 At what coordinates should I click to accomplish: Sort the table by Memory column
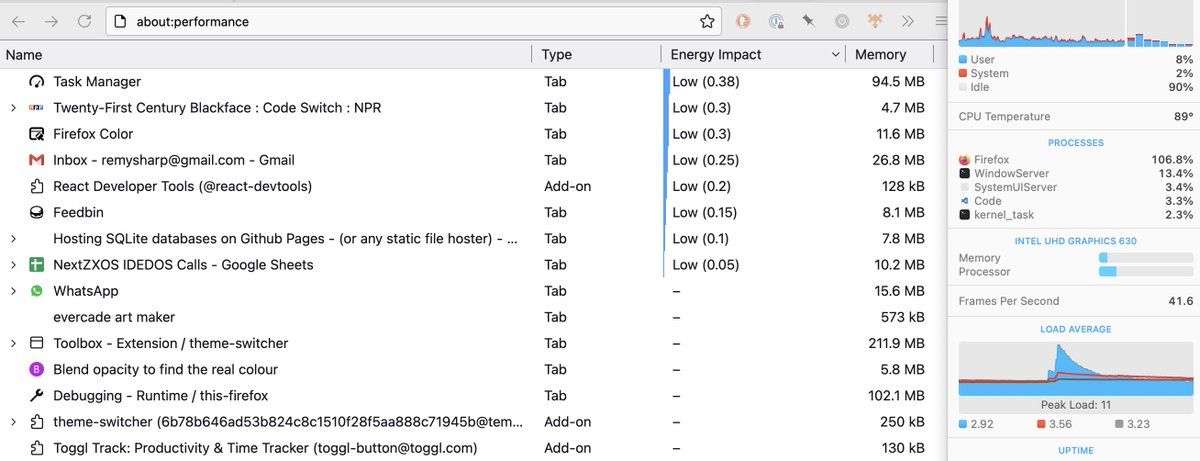(880, 55)
